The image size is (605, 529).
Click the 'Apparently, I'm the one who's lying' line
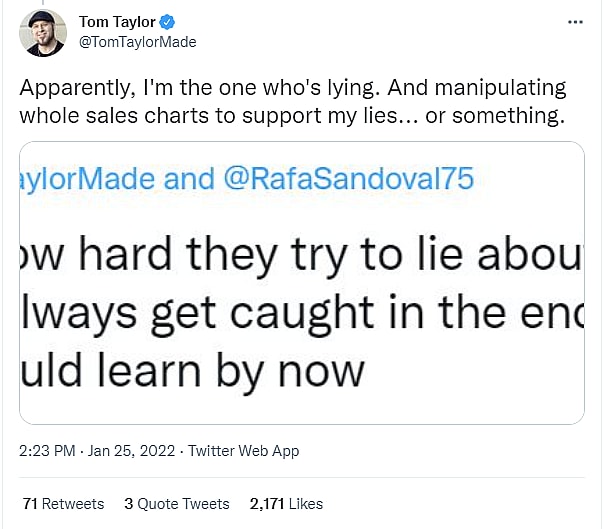tap(292, 88)
